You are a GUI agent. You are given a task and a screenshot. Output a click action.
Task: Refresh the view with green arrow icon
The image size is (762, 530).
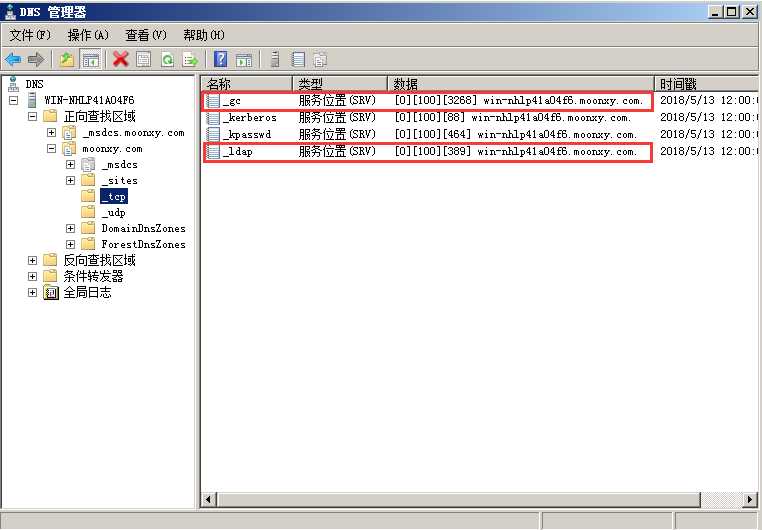point(167,60)
